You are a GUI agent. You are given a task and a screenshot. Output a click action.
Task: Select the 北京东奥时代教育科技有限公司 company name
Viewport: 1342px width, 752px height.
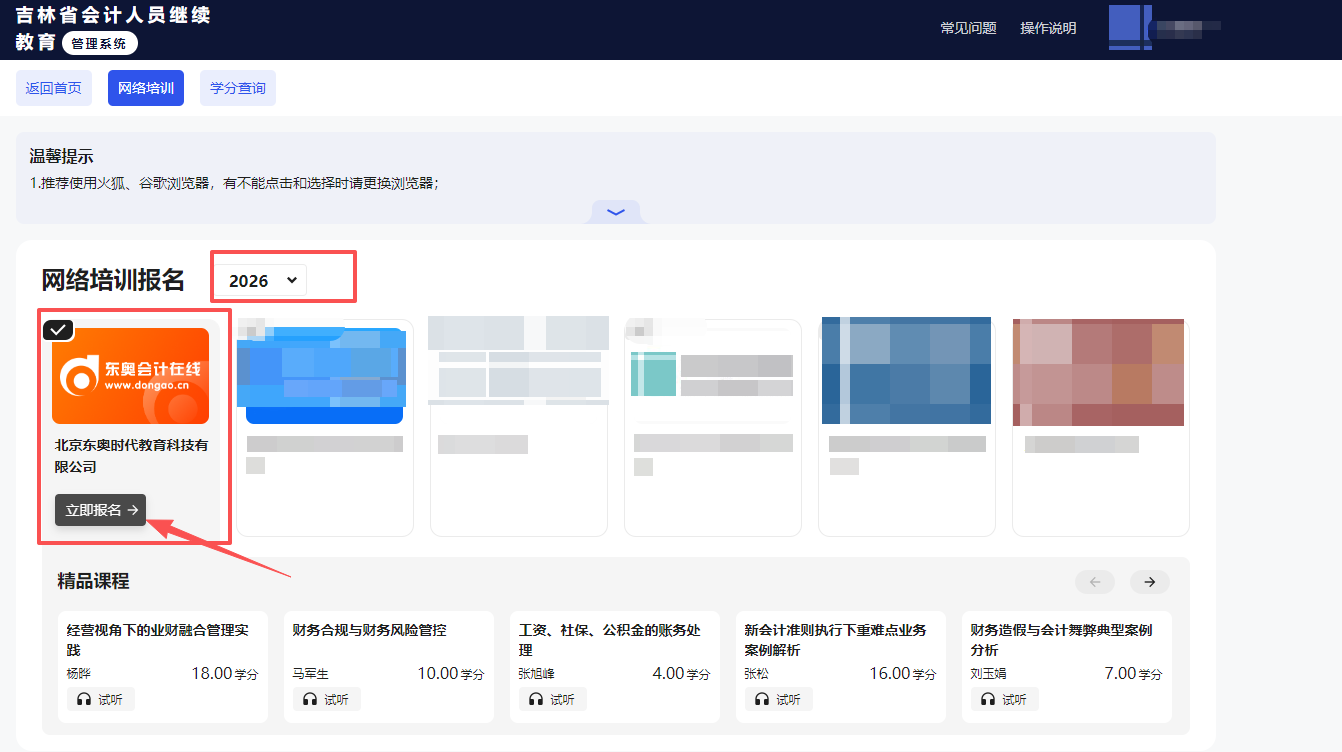[x=131, y=456]
